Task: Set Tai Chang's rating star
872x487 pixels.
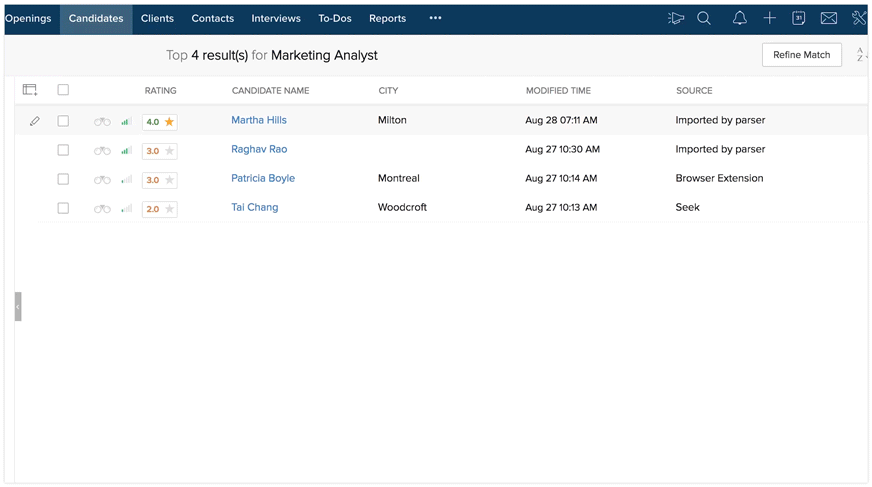Action: 170,209
